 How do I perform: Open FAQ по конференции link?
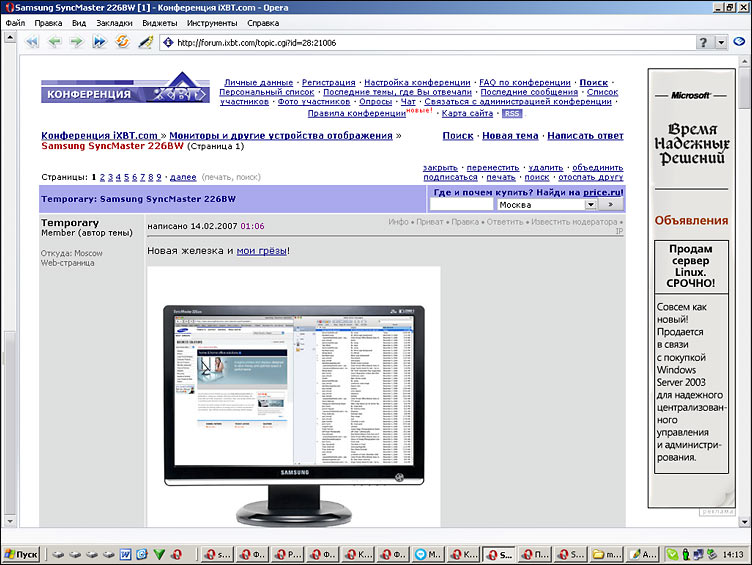pyautogui.click(x=525, y=82)
